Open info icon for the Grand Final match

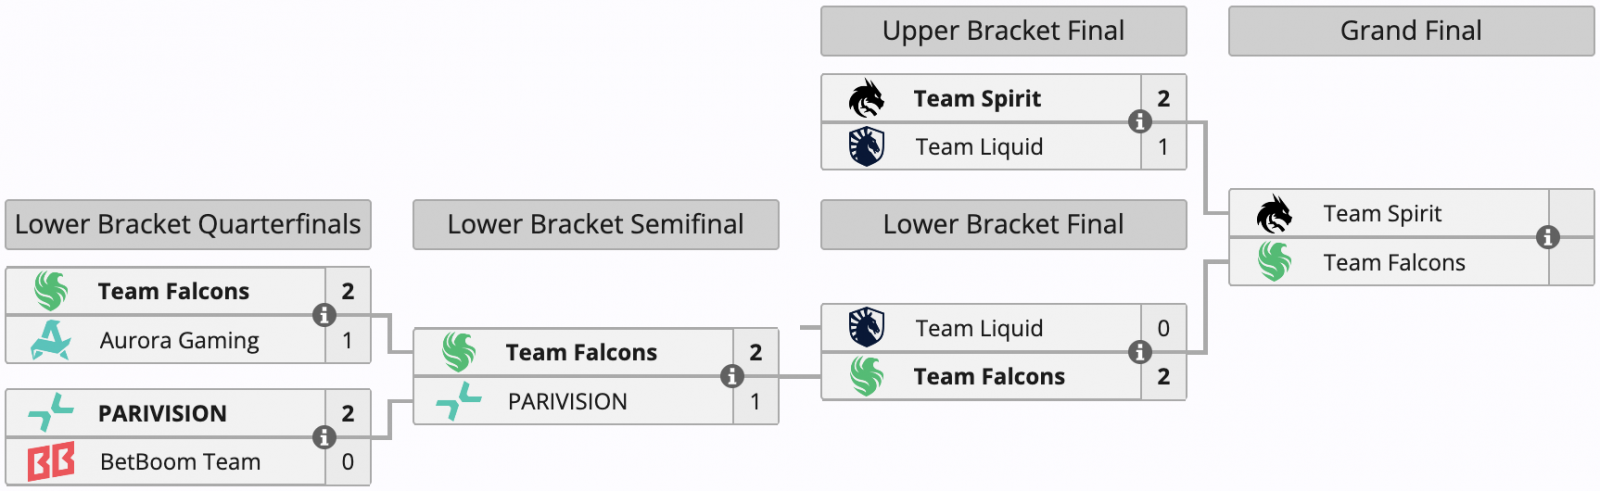coord(1548,237)
